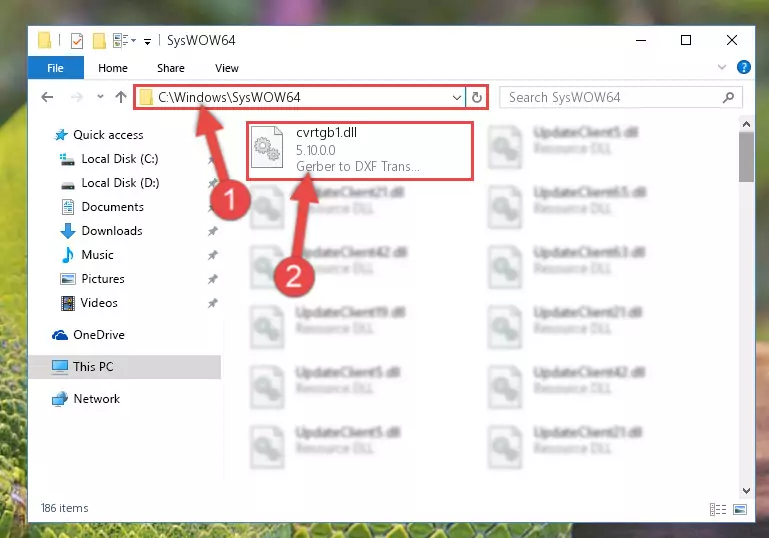The width and height of the screenshot is (769, 538).
Task: Click the OneDrive cloud icon
Action: pyautogui.click(x=60, y=335)
